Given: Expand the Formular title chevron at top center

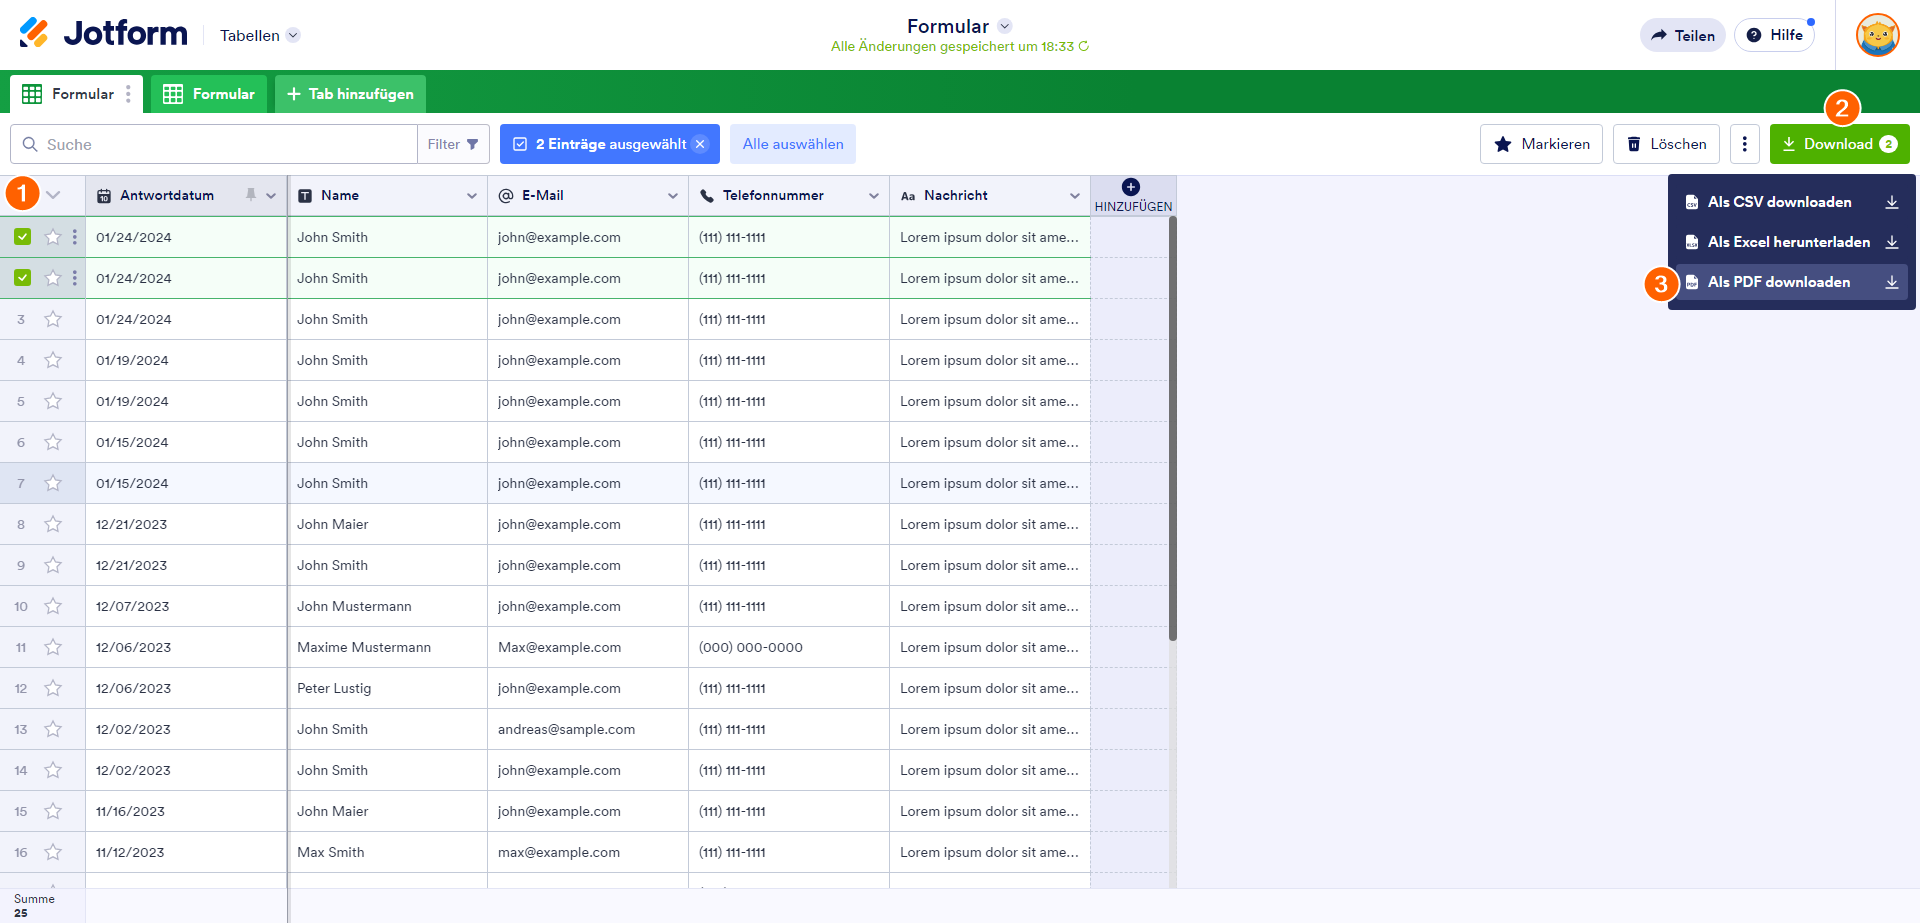Looking at the screenshot, I should (x=1005, y=26).
